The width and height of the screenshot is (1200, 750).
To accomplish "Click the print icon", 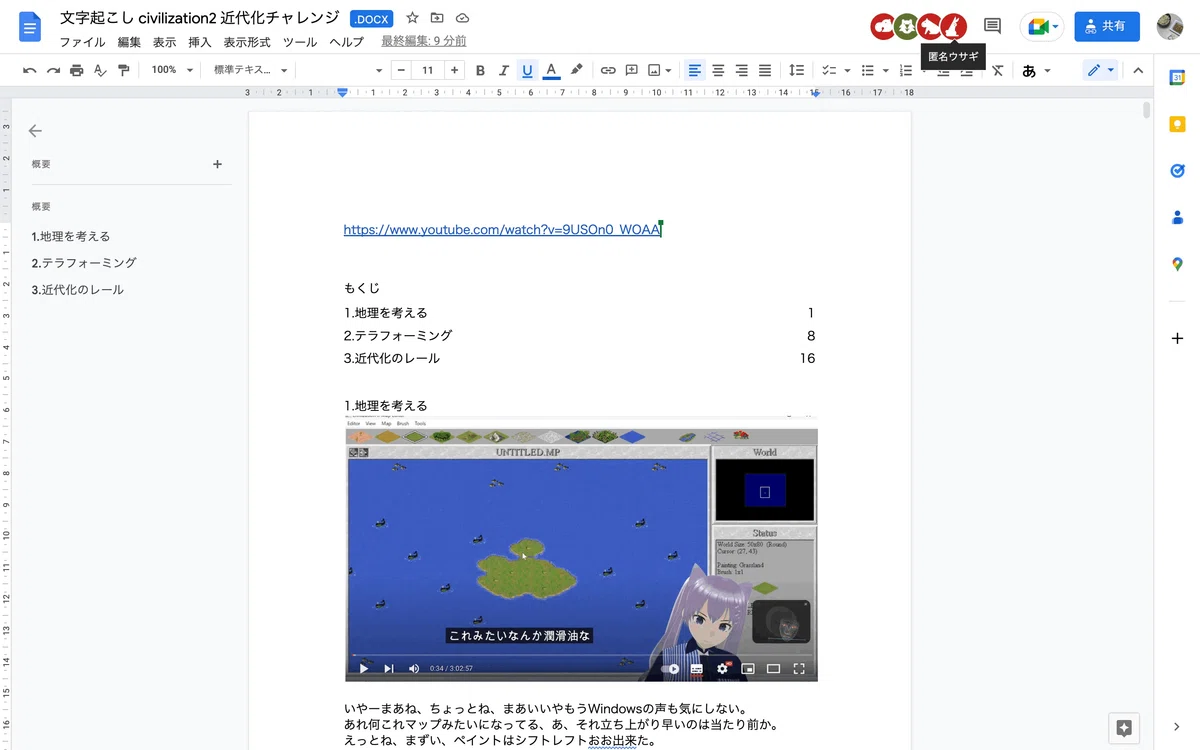I will pyautogui.click(x=77, y=70).
